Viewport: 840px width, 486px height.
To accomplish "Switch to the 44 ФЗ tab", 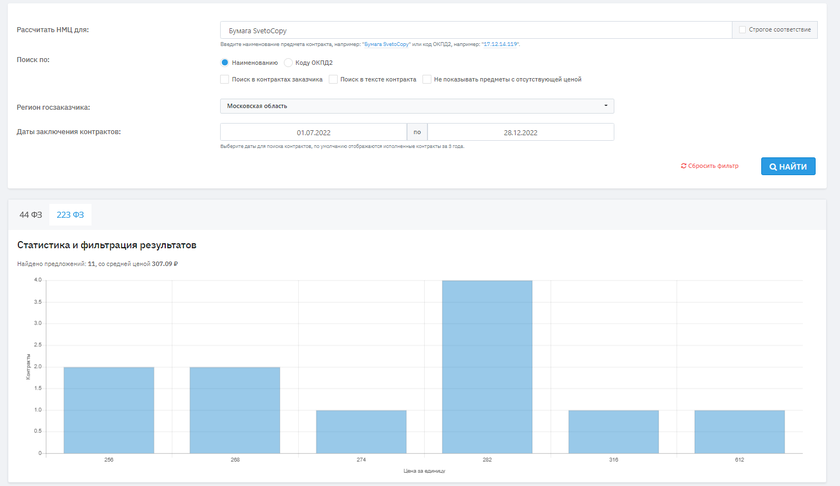I will tap(30, 215).
